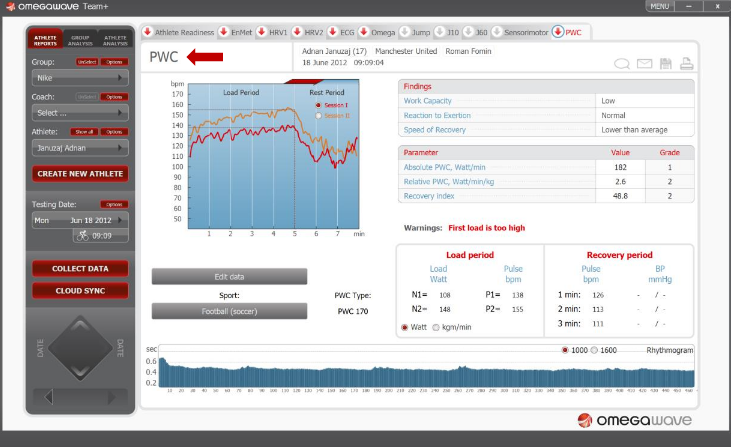Select Session II radio button

pos(318,116)
